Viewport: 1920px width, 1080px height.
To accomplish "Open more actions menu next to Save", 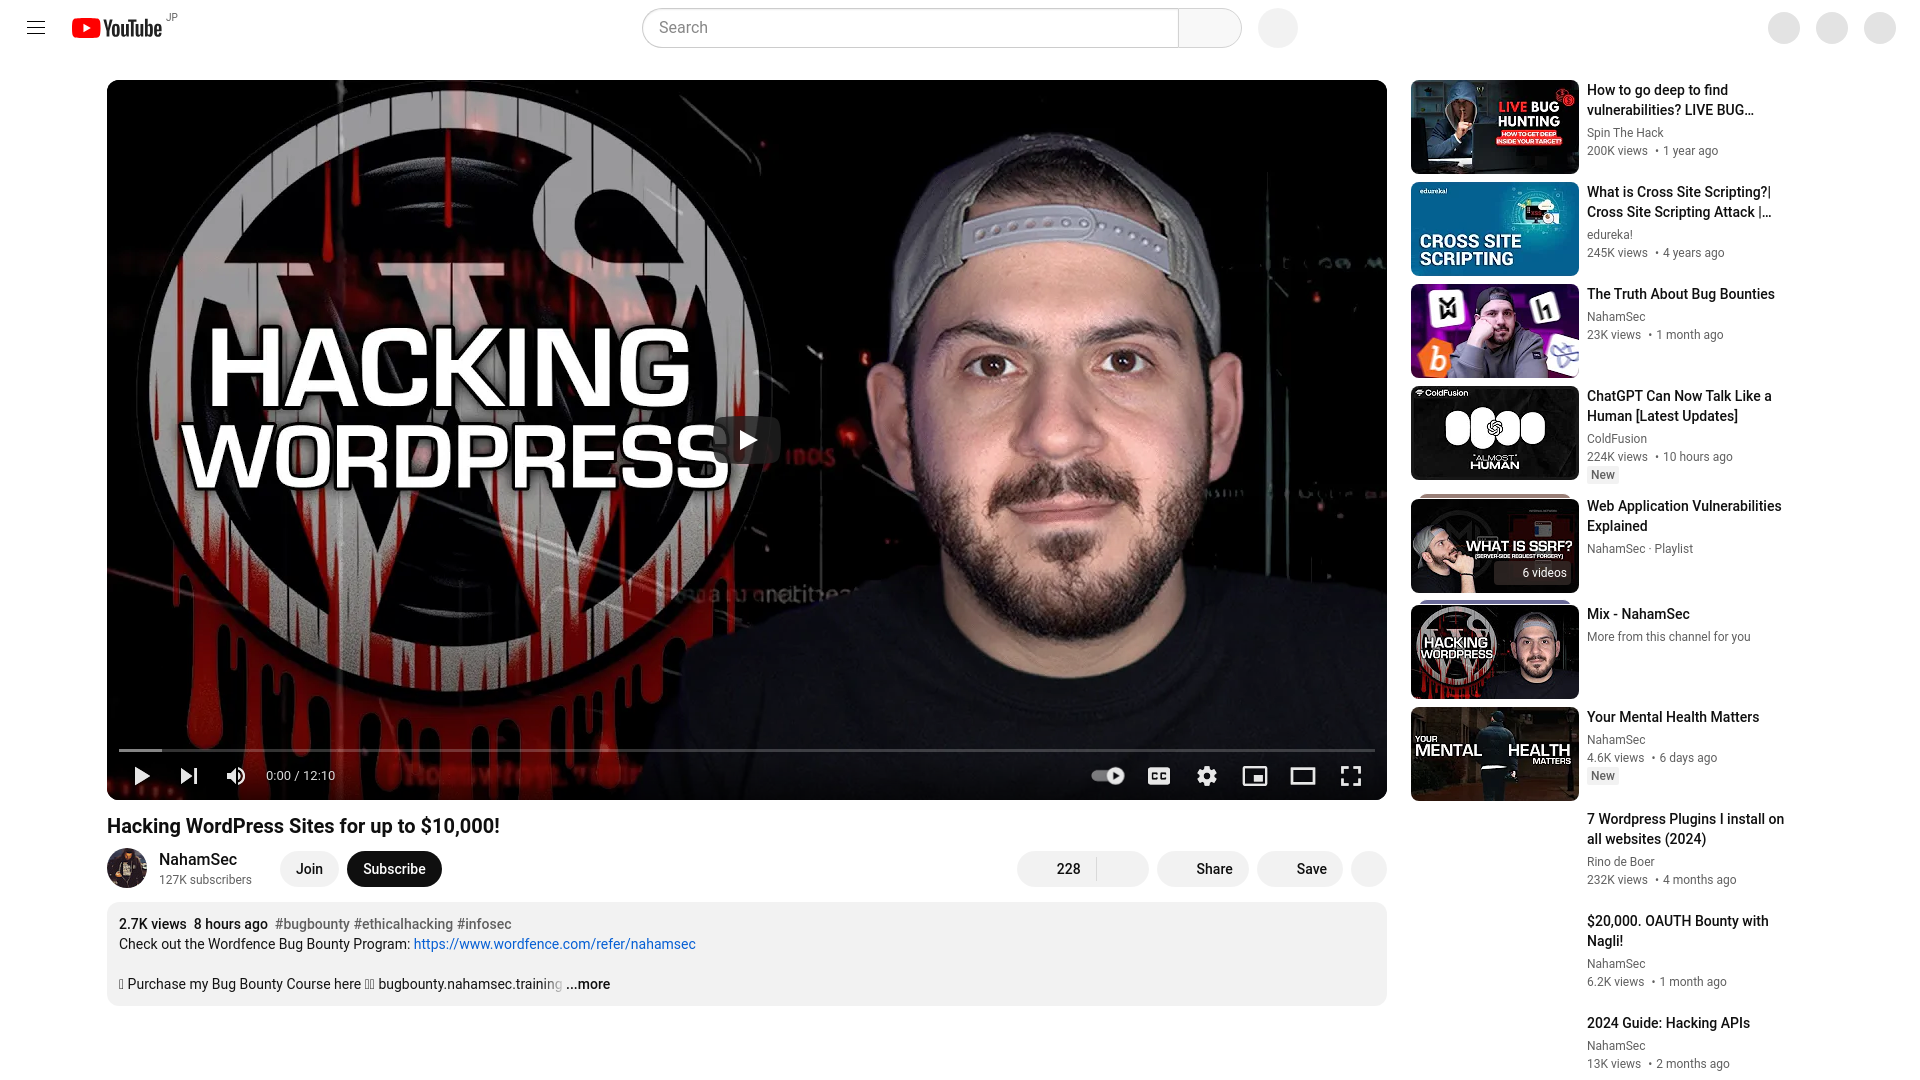I will point(1369,869).
